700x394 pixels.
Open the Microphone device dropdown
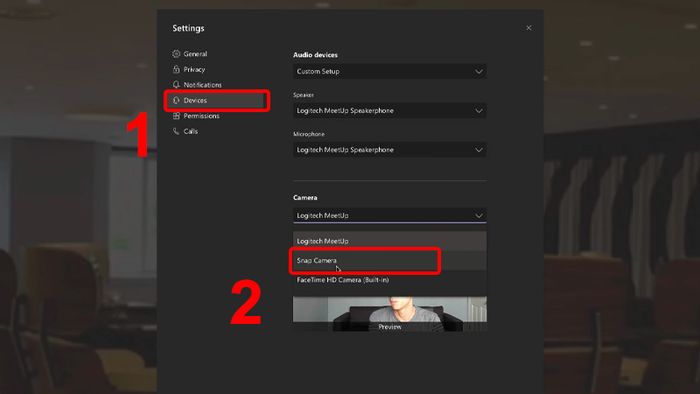(390, 150)
